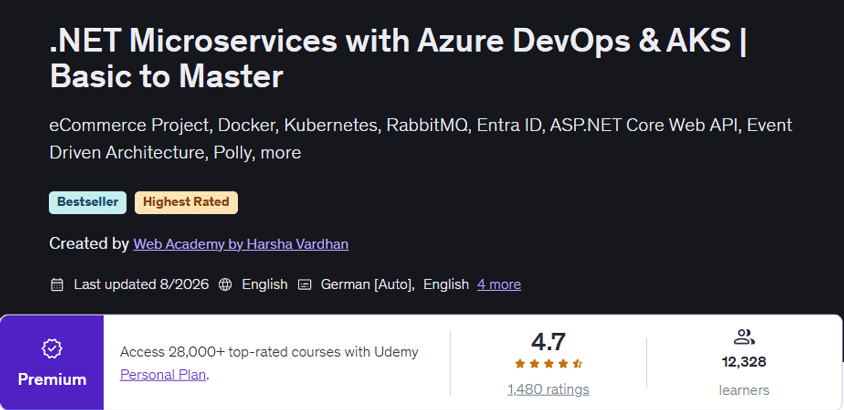Click the Last updated 8/2026 text

(141, 284)
